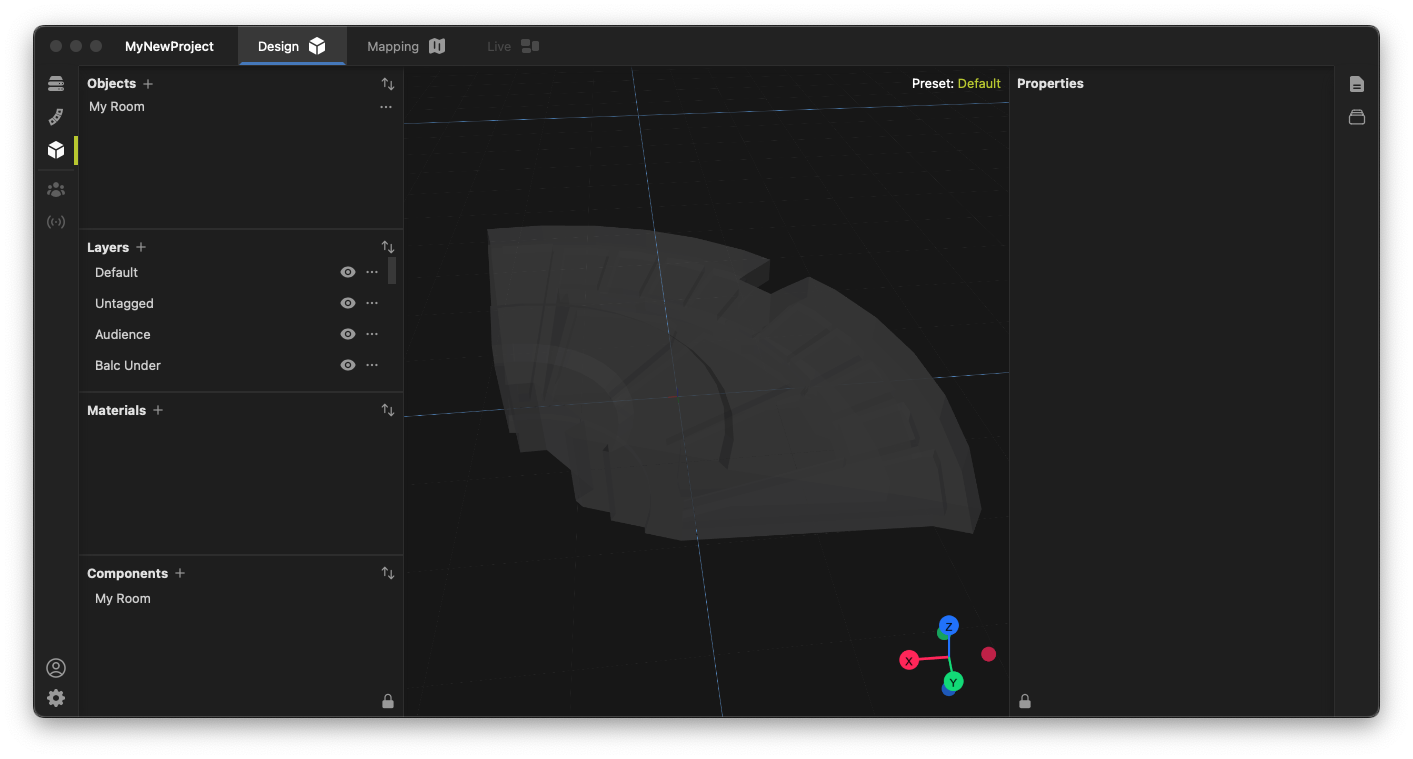Screen dimensions: 1413x759
Task: Toggle visibility of Untagged layer
Action: coord(348,303)
